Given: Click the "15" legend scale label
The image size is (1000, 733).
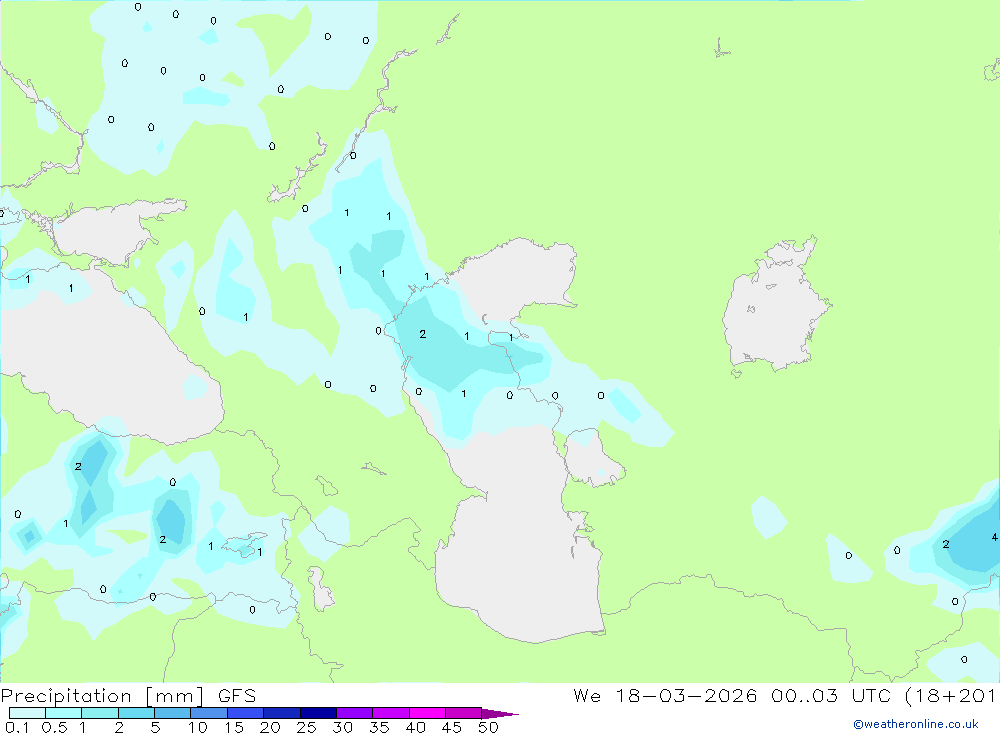Looking at the screenshot, I should pyautogui.click(x=233, y=727).
